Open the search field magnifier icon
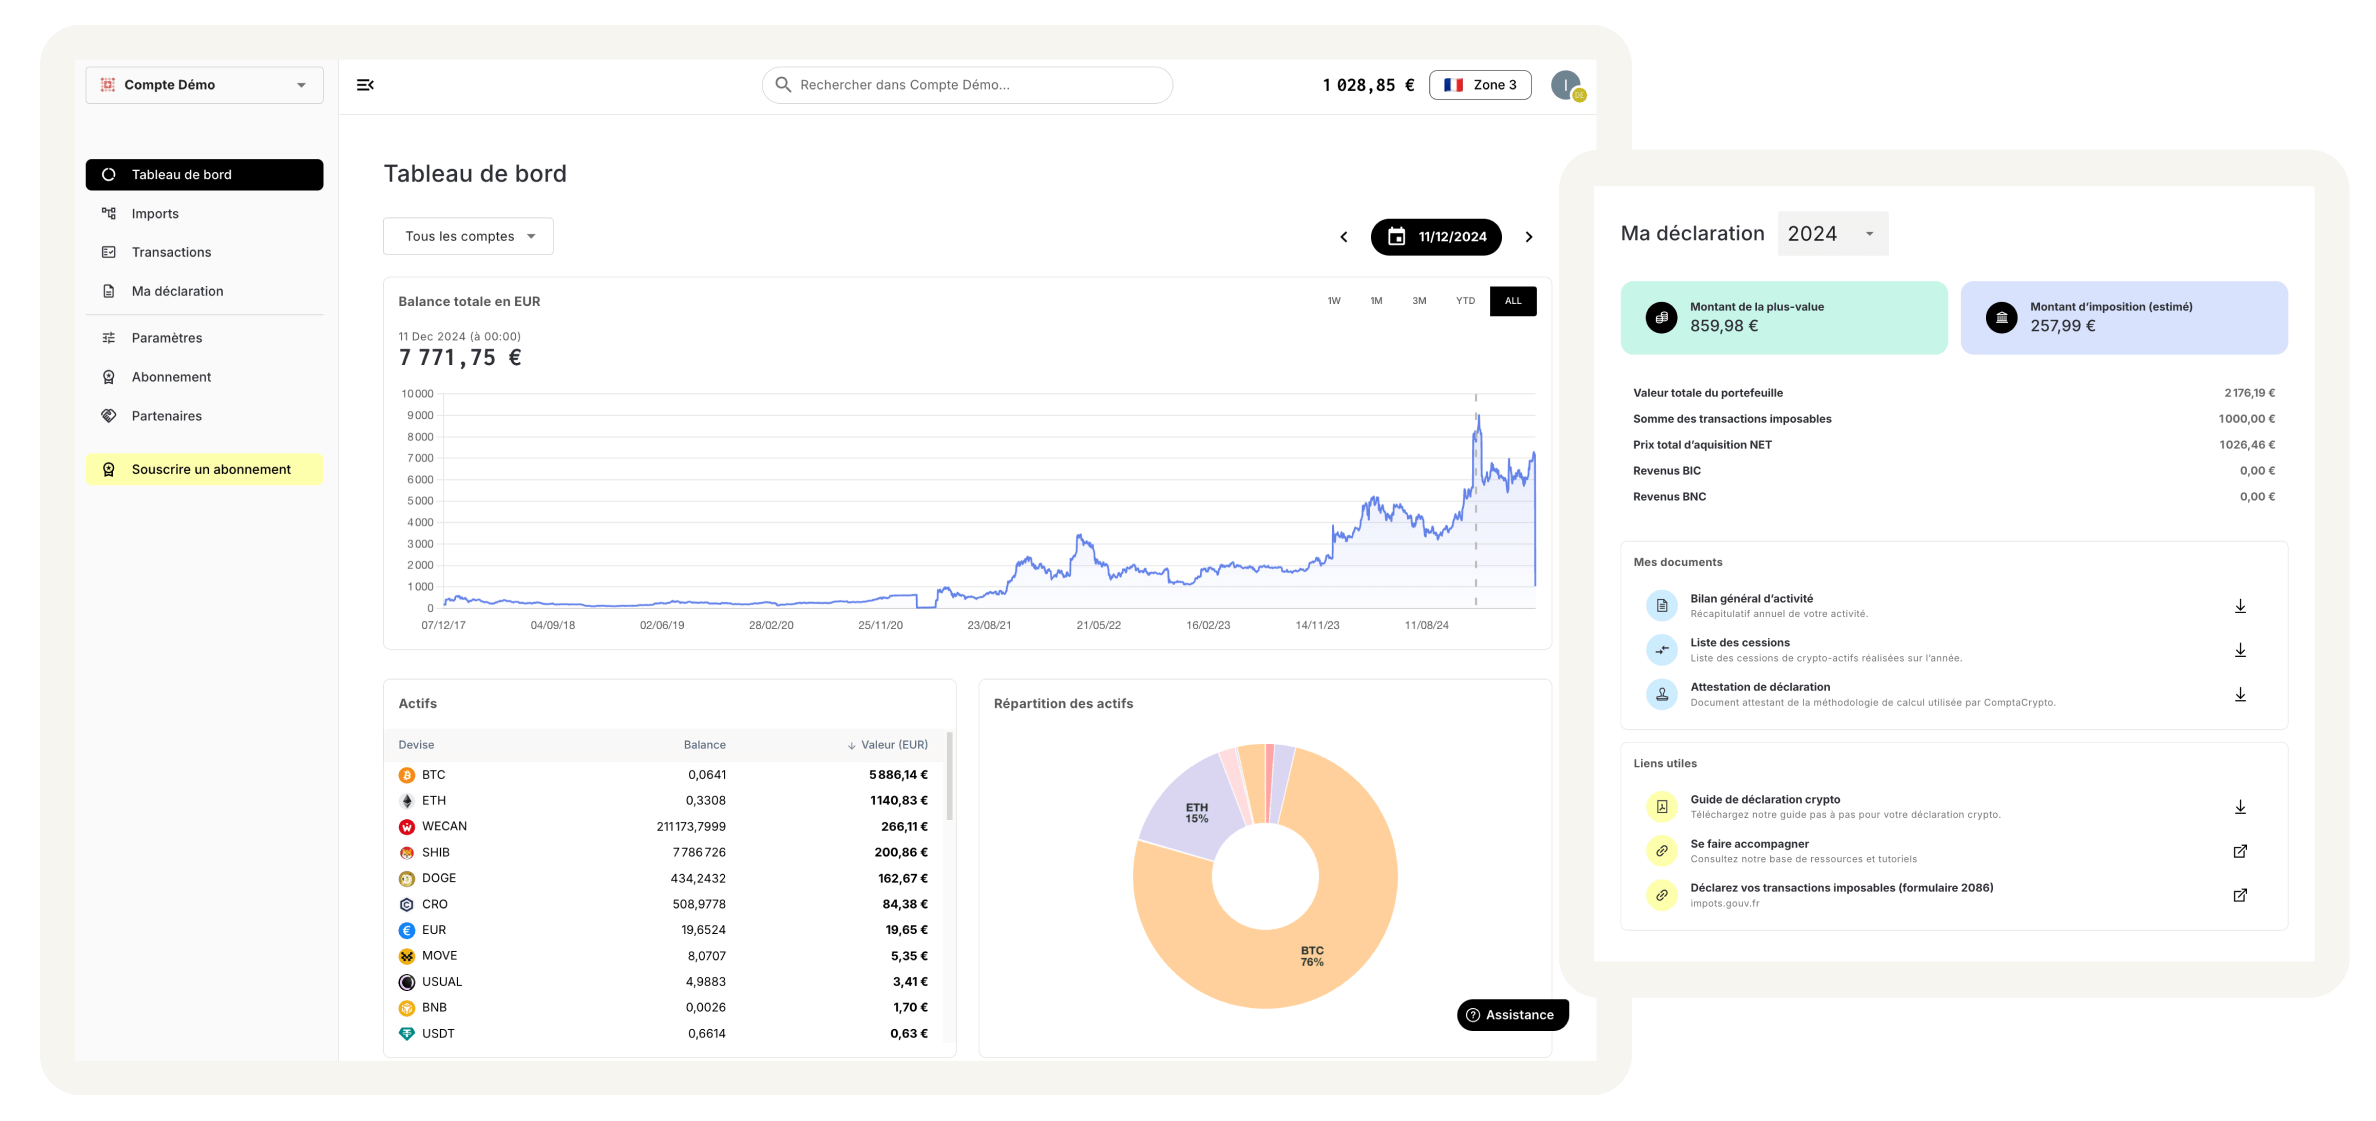 point(783,84)
